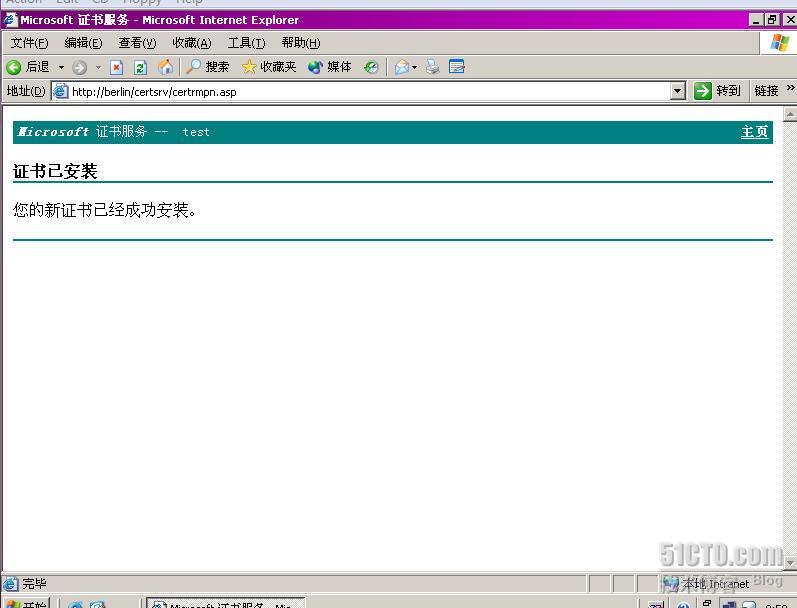Click the Forward arrow icon
The height and width of the screenshot is (608, 797).
[x=79, y=67]
